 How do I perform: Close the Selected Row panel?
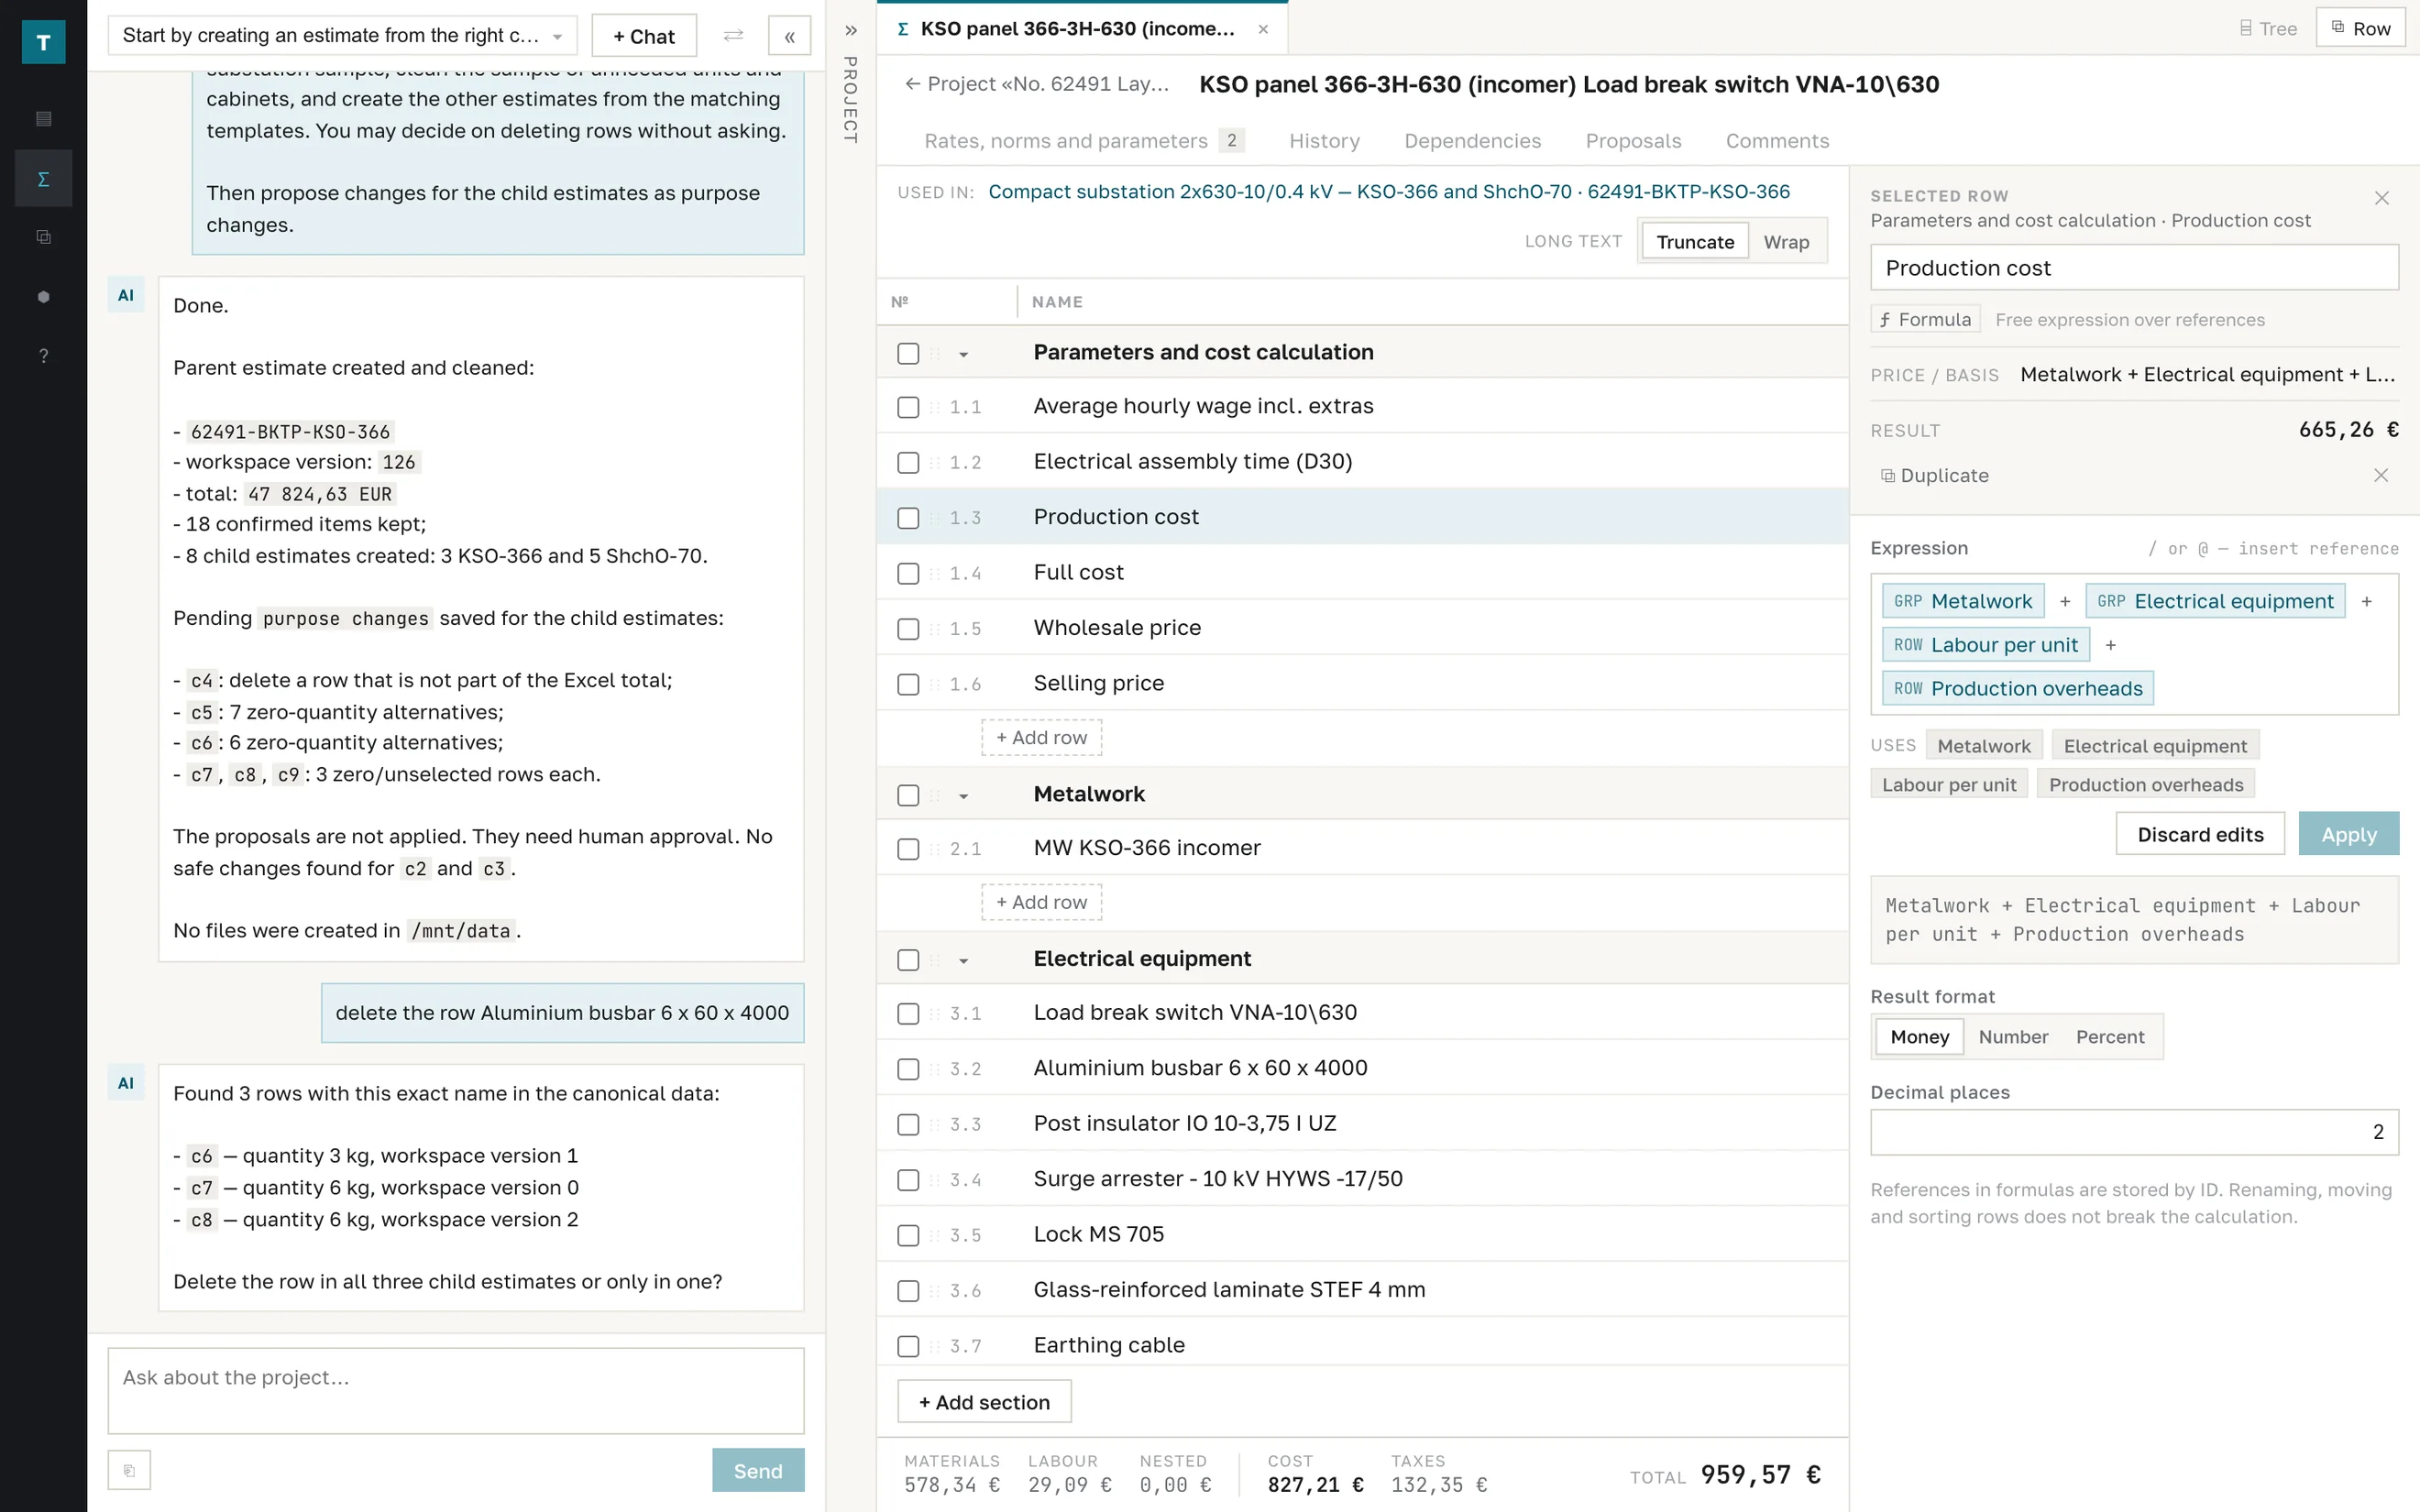point(2381,198)
